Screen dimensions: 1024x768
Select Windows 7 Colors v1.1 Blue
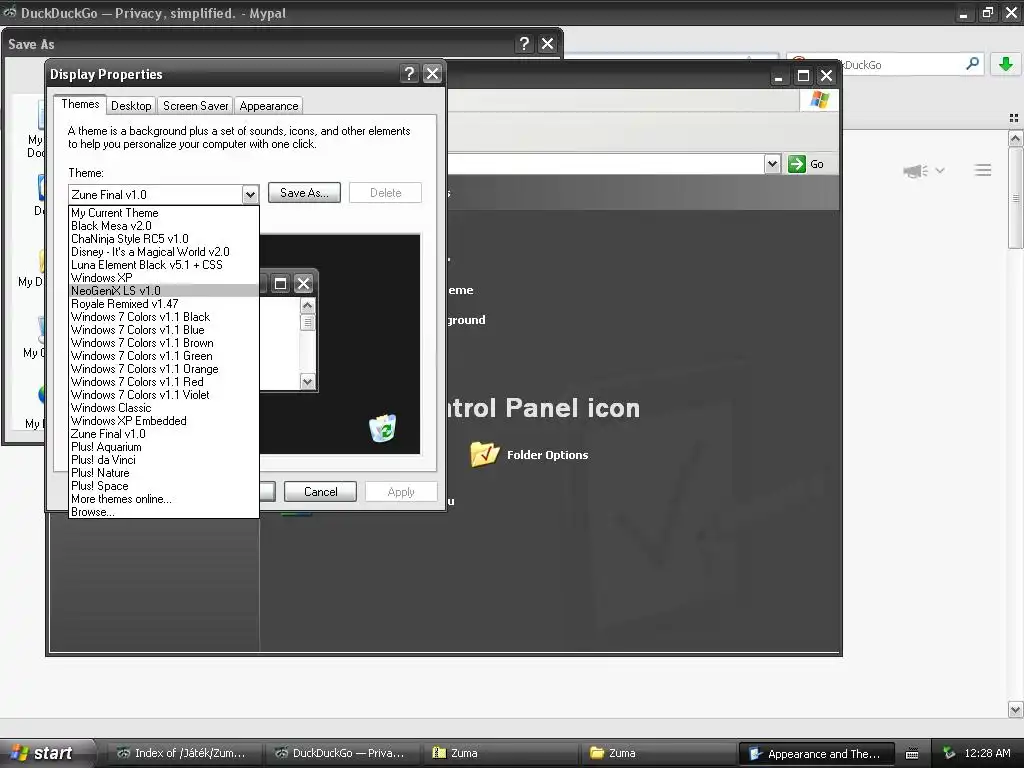[x=163, y=330]
